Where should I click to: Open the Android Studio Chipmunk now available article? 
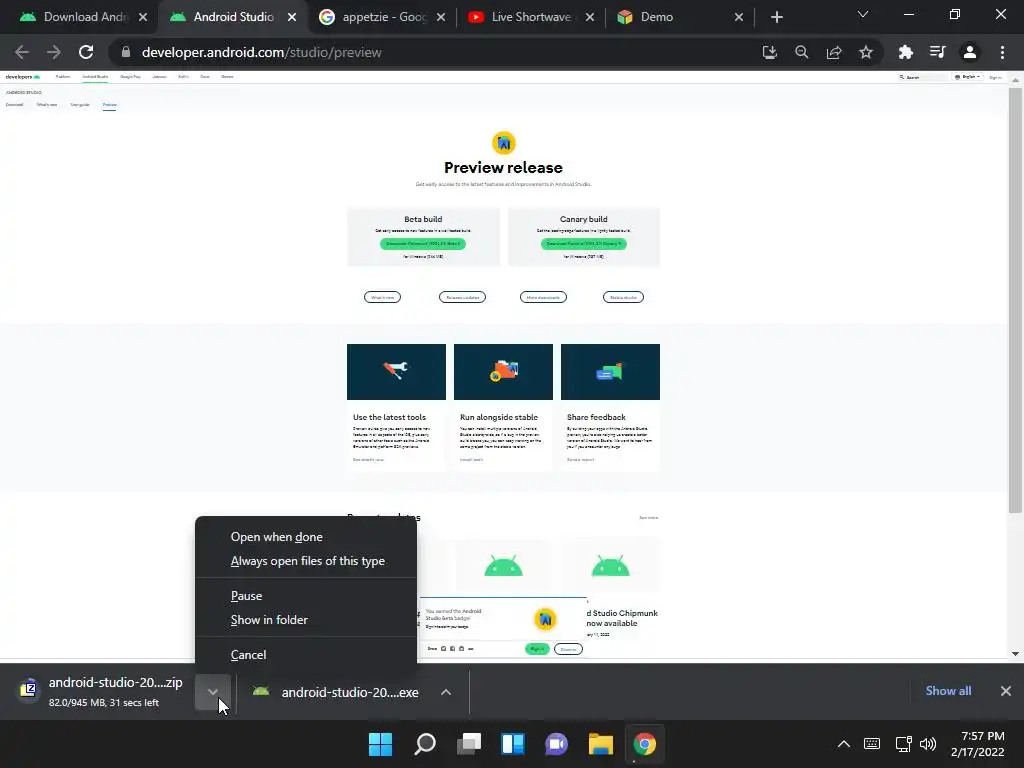point(622,618)
